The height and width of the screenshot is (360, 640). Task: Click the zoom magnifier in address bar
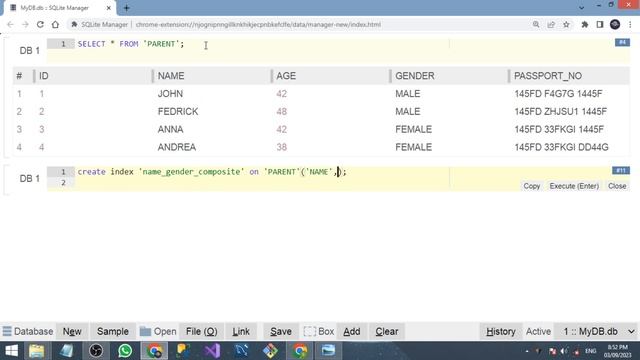click(x=536, y=24)
